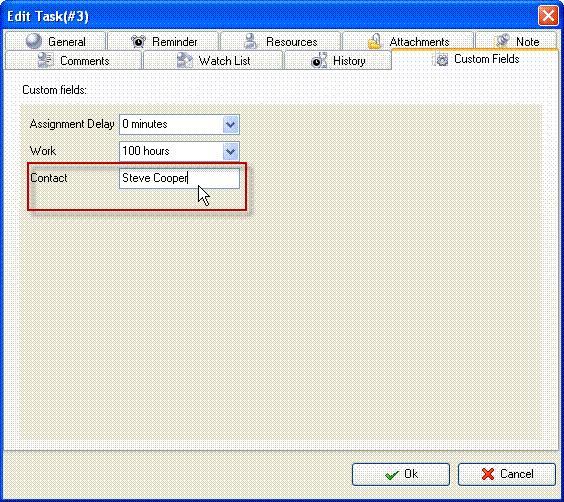
Task: Click the General tab sphere icon
Action: click(x=34, y=41)
